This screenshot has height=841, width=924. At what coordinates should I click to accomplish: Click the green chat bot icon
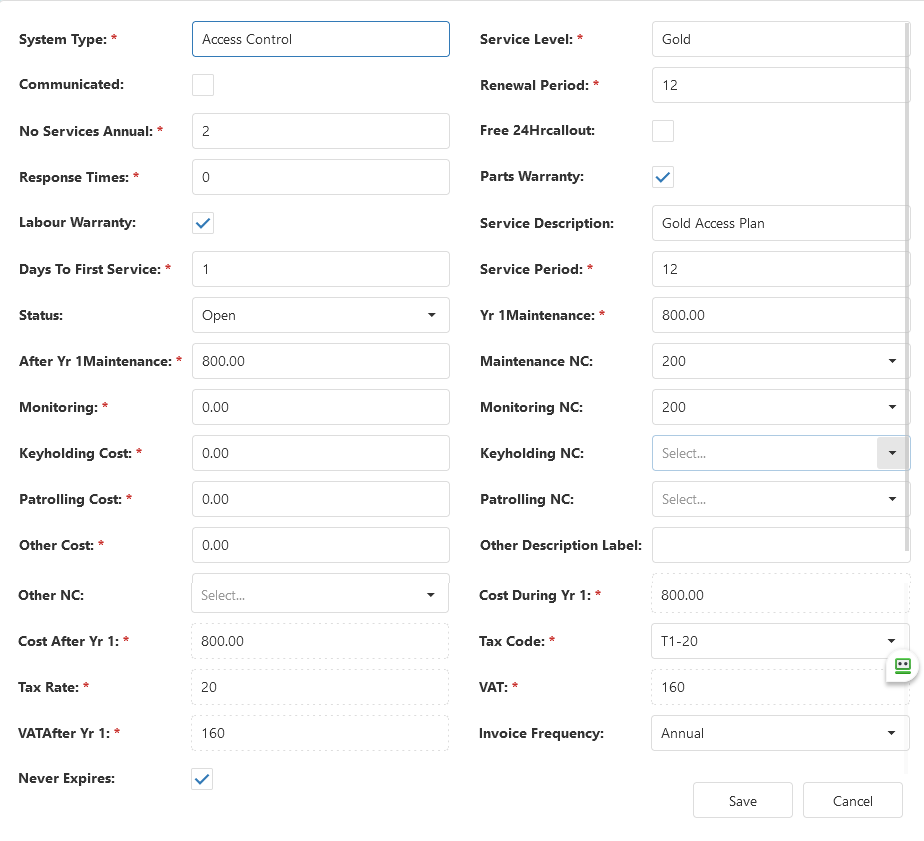coord(902,667)
